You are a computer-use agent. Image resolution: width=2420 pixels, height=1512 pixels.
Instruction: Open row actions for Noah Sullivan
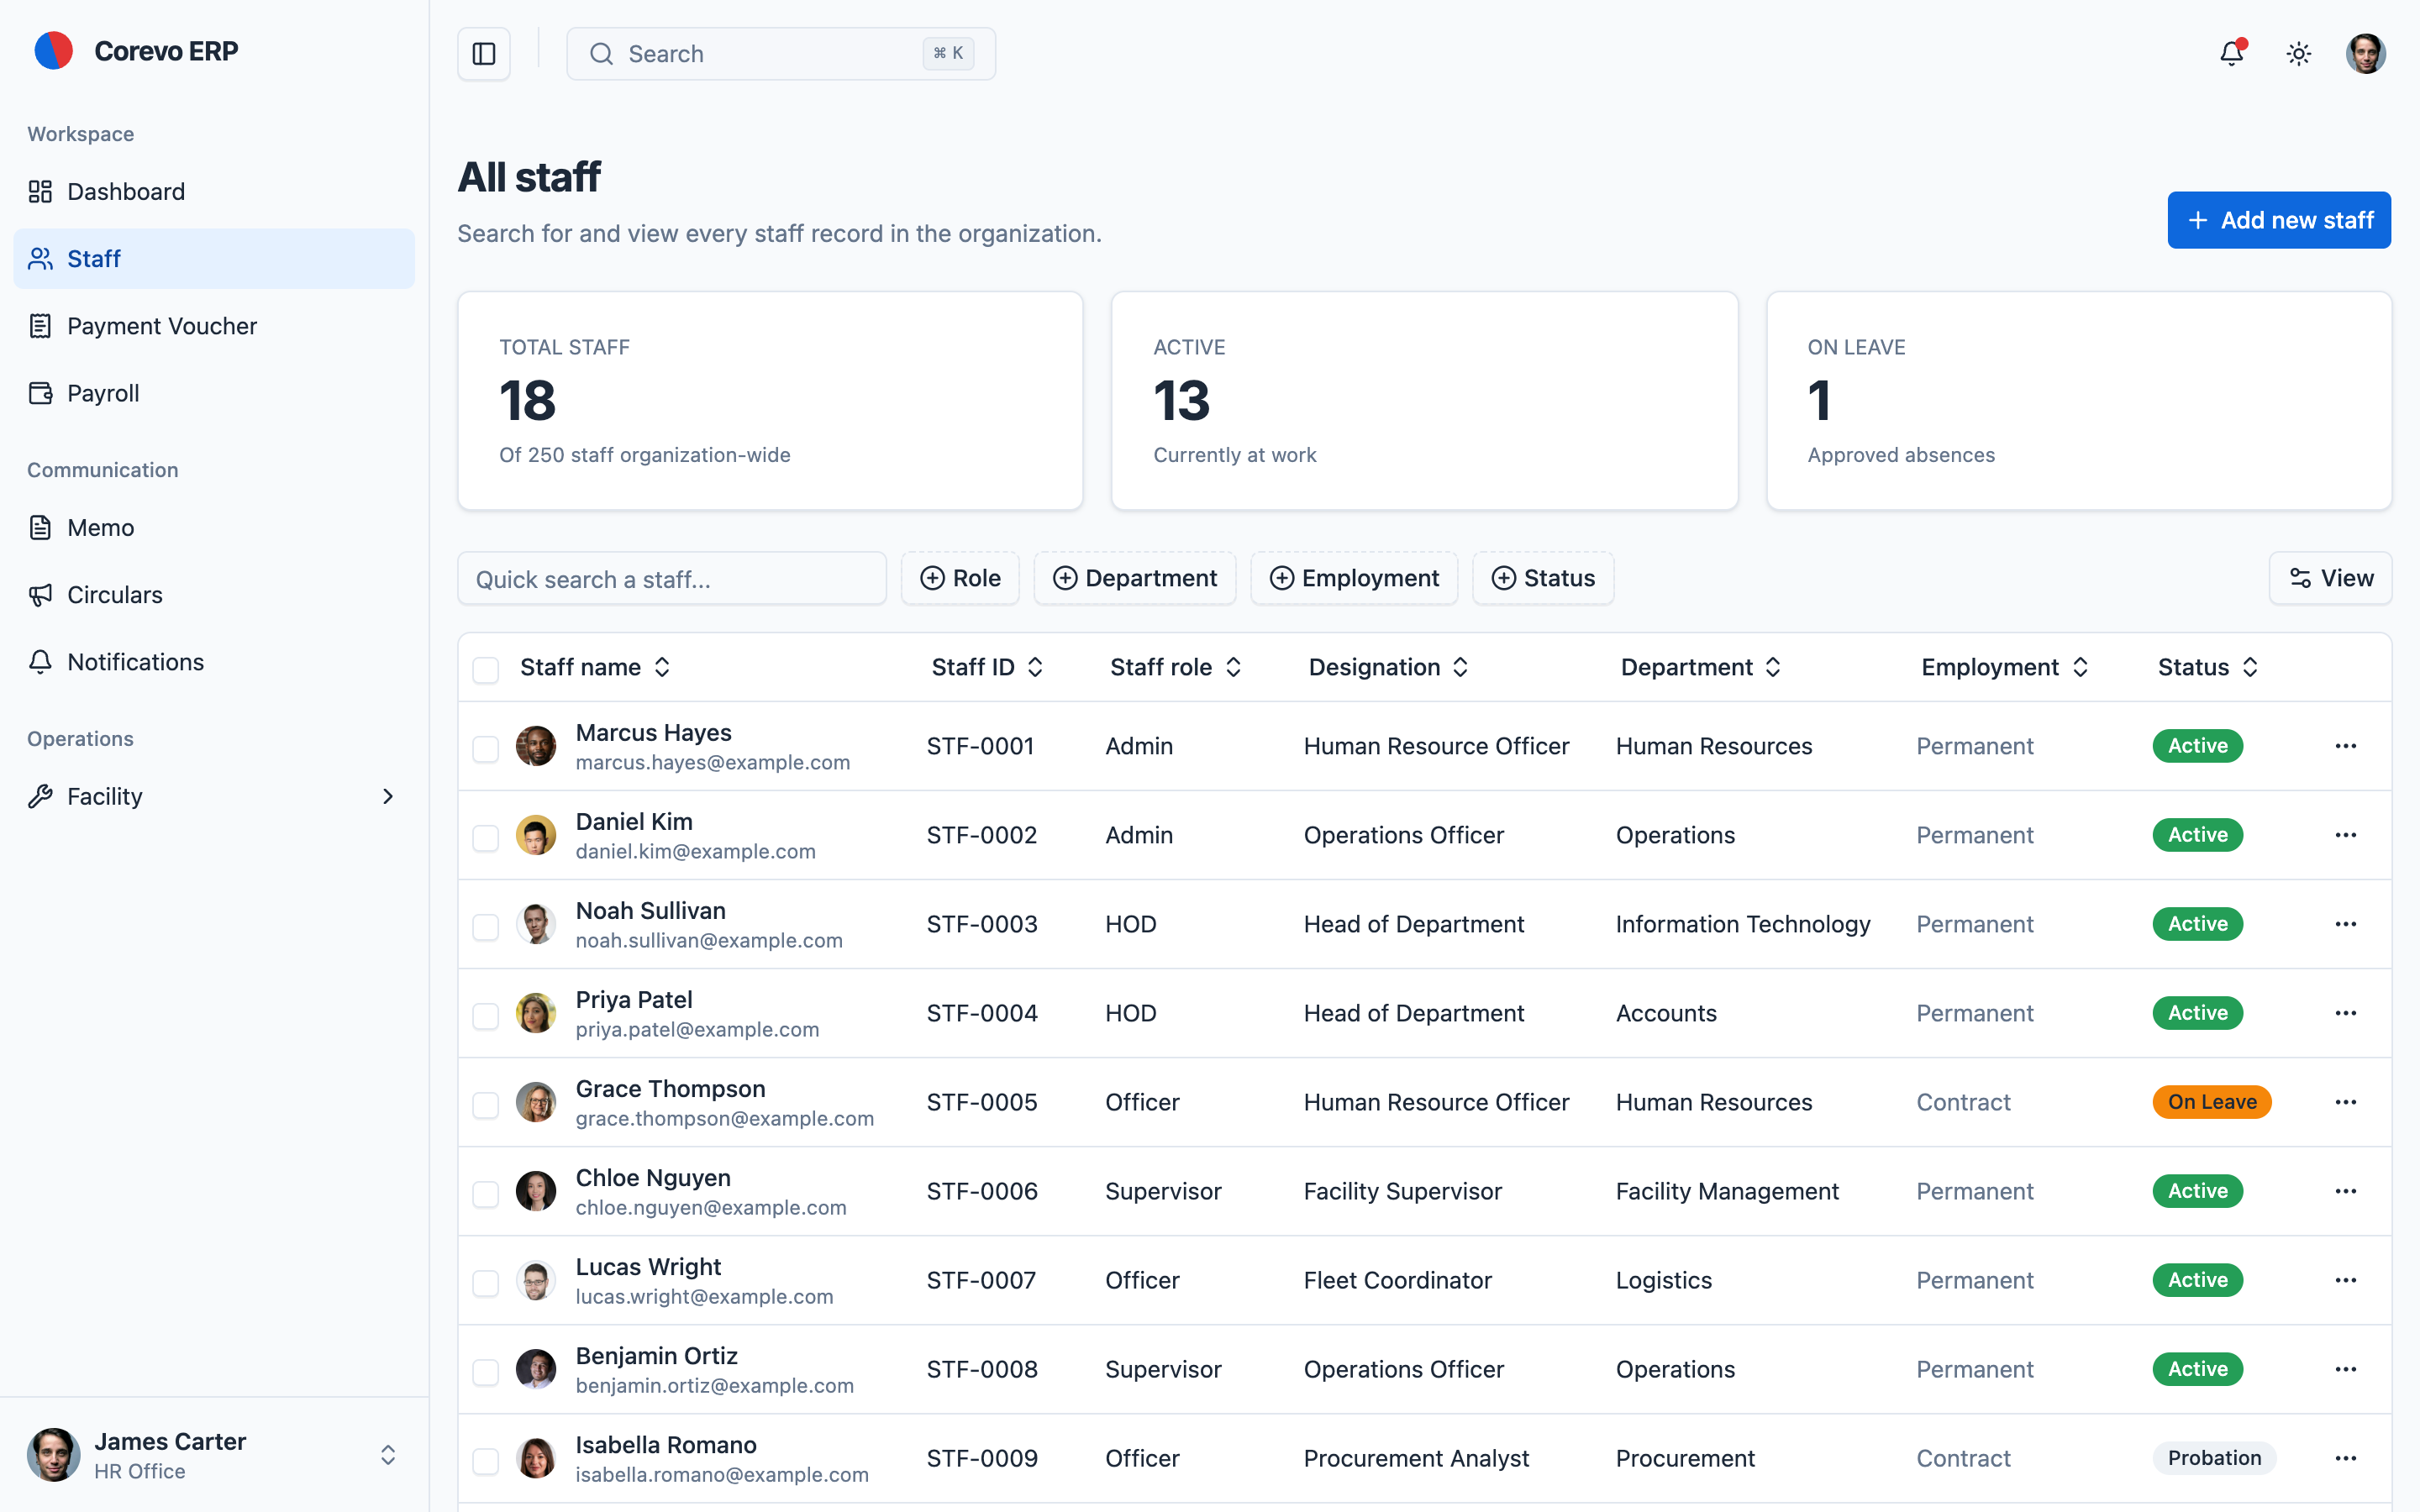(2346, 924)
